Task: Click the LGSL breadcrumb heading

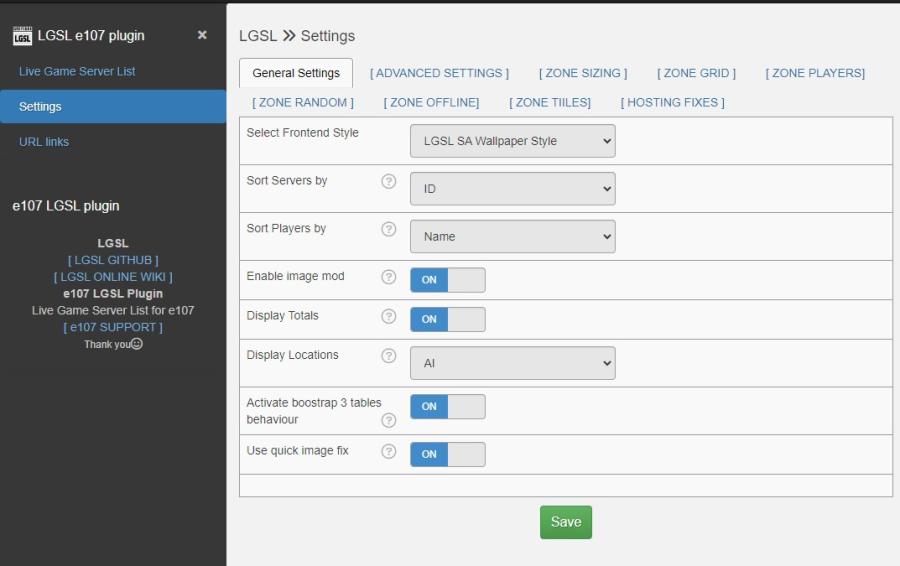Action: tap(258, 36)
